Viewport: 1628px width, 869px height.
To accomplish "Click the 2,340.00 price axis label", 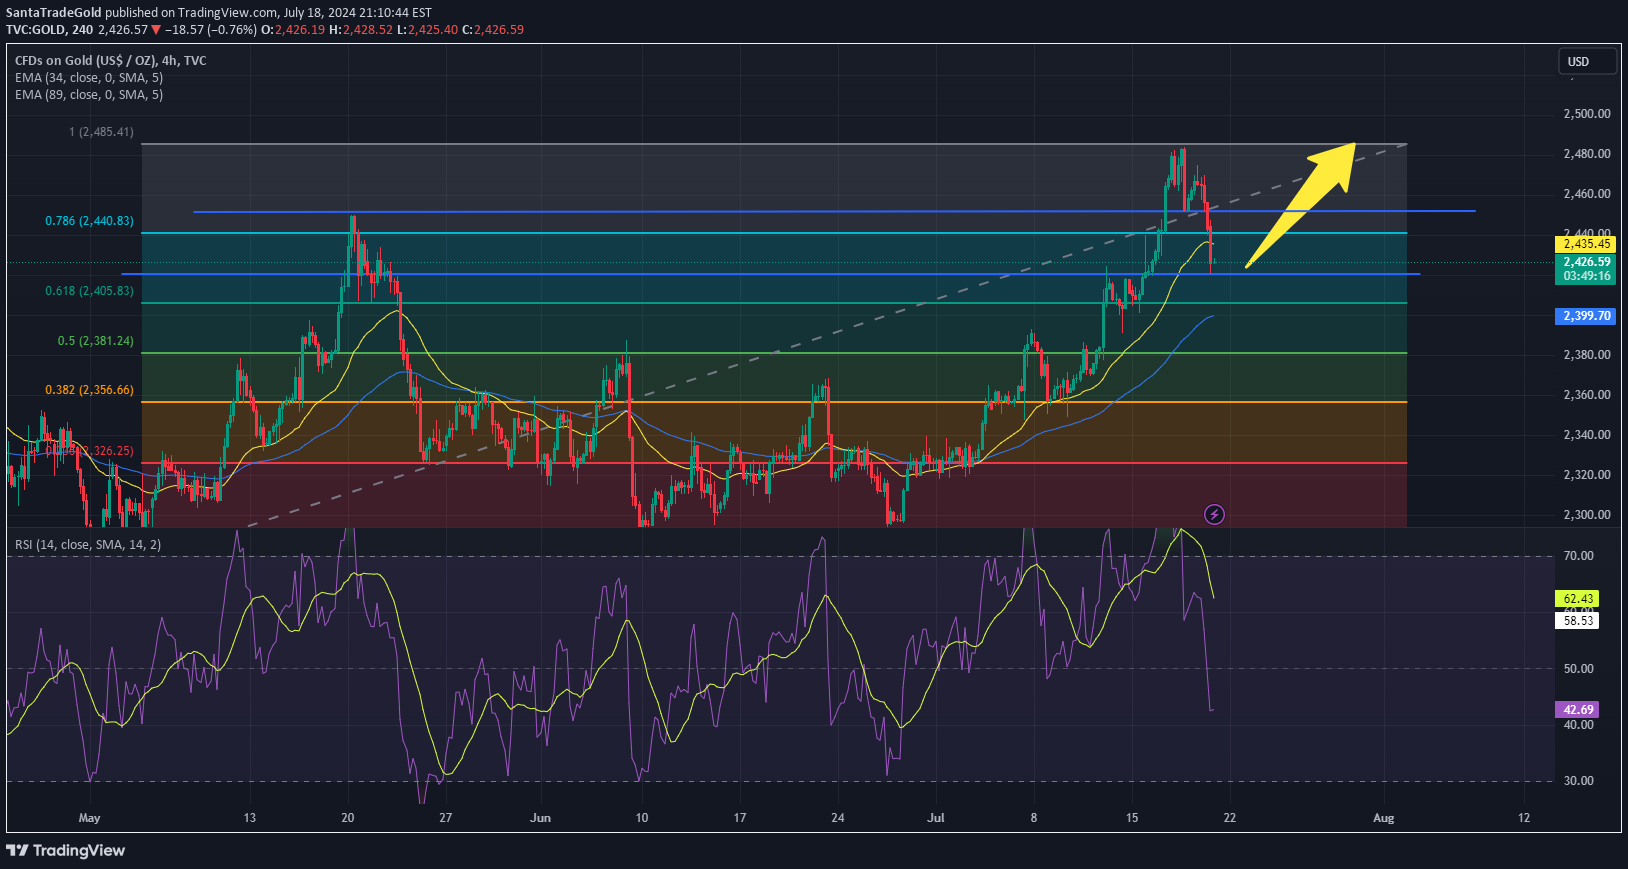I will [1587, 435].
